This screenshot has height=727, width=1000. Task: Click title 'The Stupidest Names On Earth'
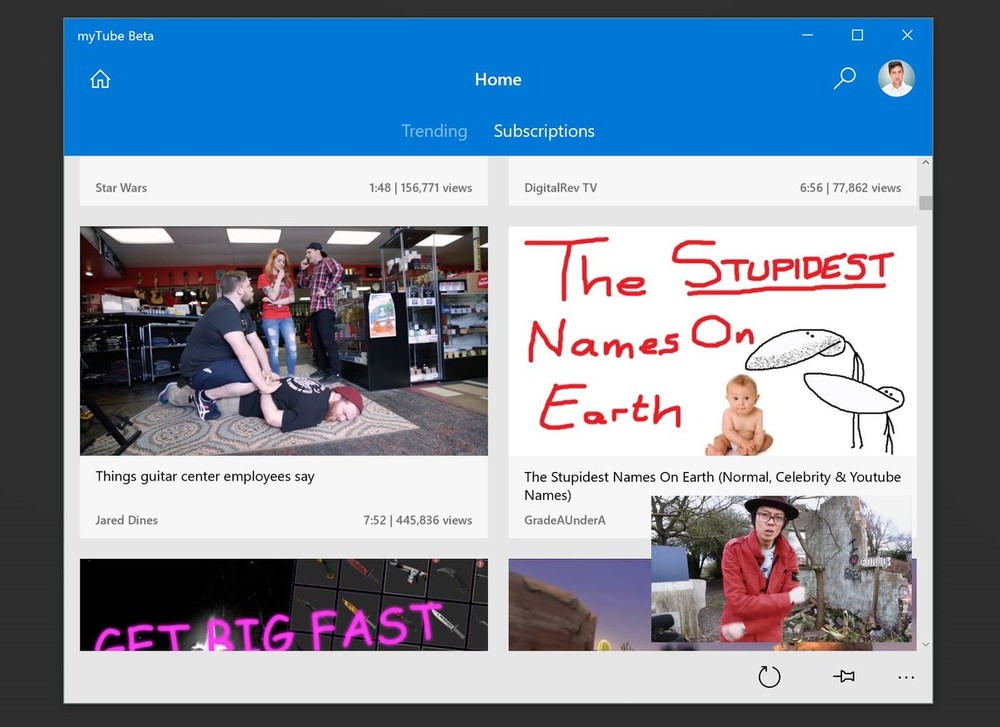pos(712,485)
